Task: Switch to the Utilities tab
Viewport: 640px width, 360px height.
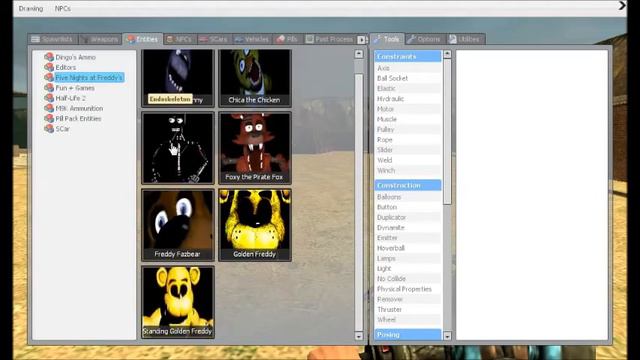Action: [465, 39]
